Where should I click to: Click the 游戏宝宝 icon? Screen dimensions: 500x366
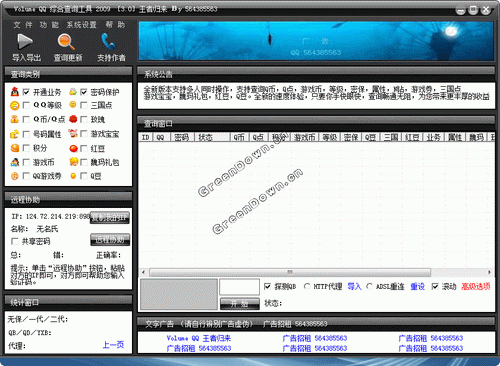click(x=73, y=134)
